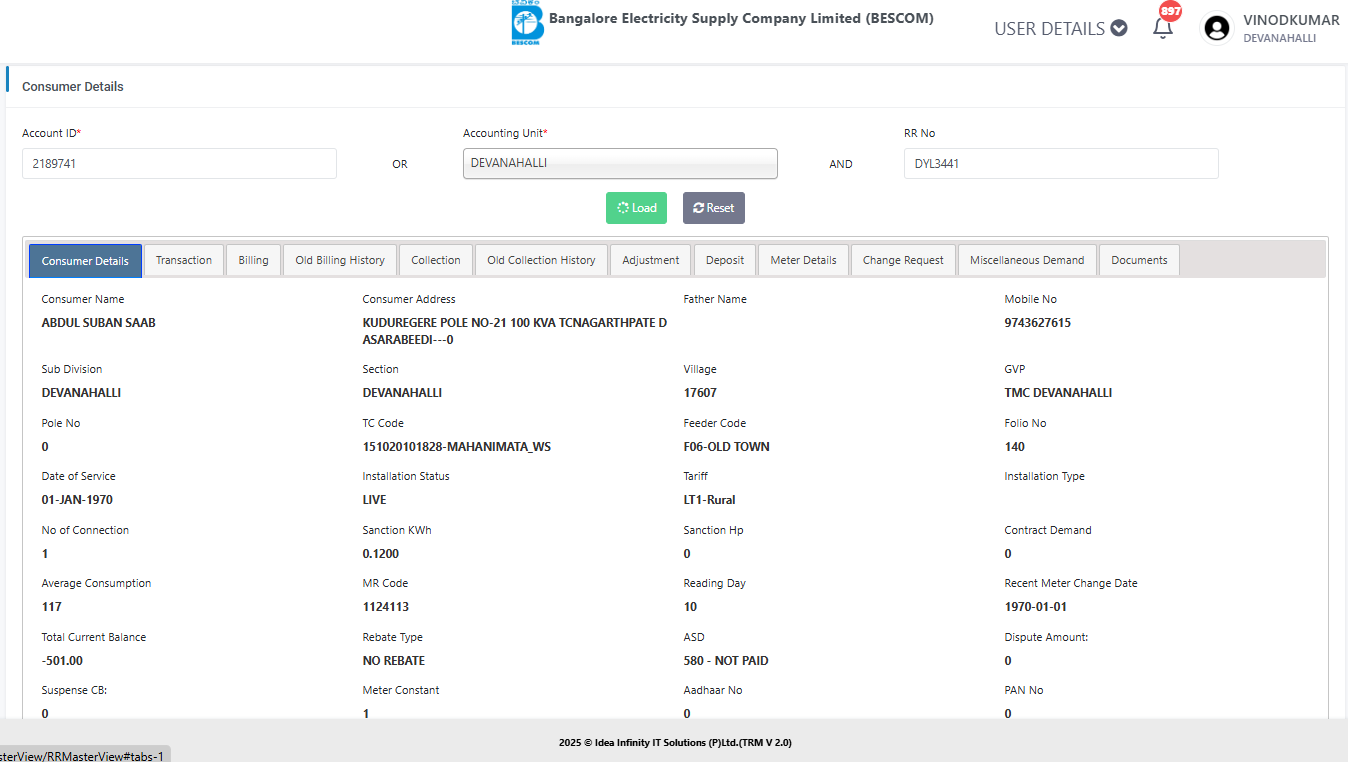
Task: Open the Billing tab
Action: click(x=253, y=260)
